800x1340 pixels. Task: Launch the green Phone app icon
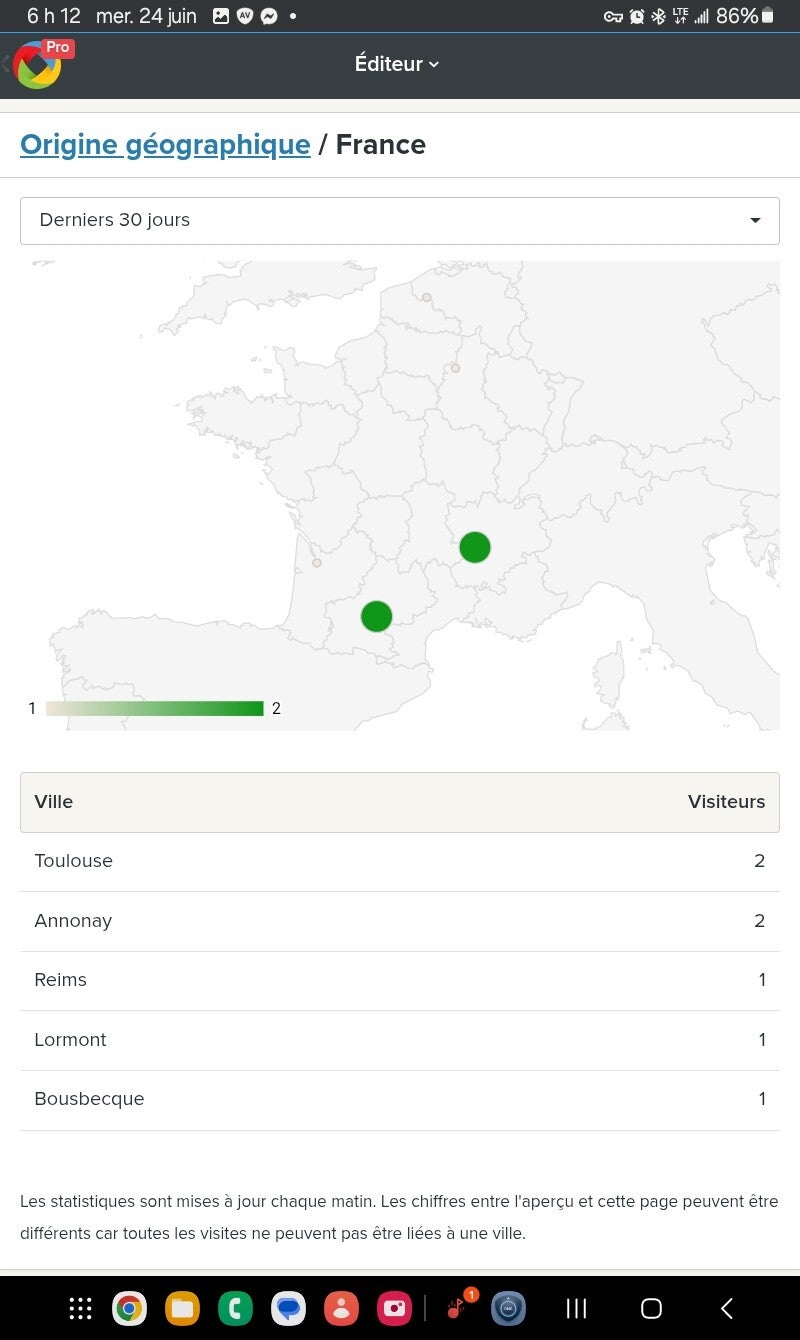coord(235,1308)
